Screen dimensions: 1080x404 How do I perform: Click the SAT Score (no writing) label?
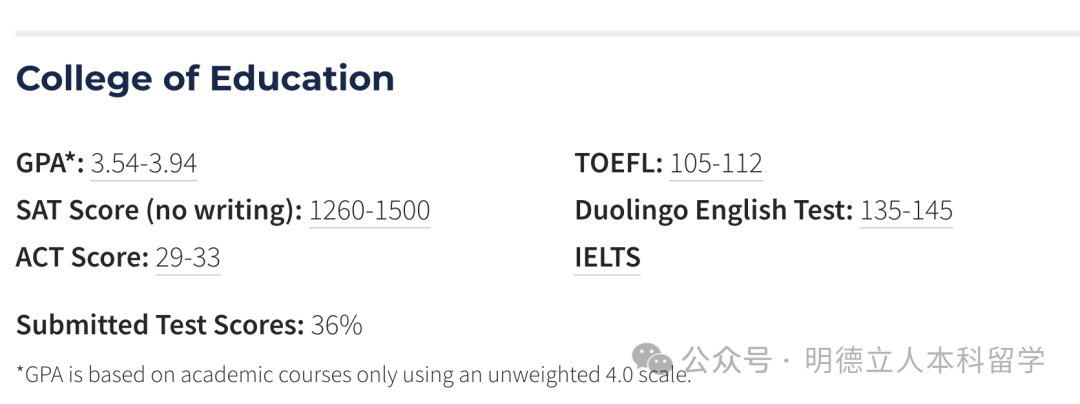tap(158, 211)
